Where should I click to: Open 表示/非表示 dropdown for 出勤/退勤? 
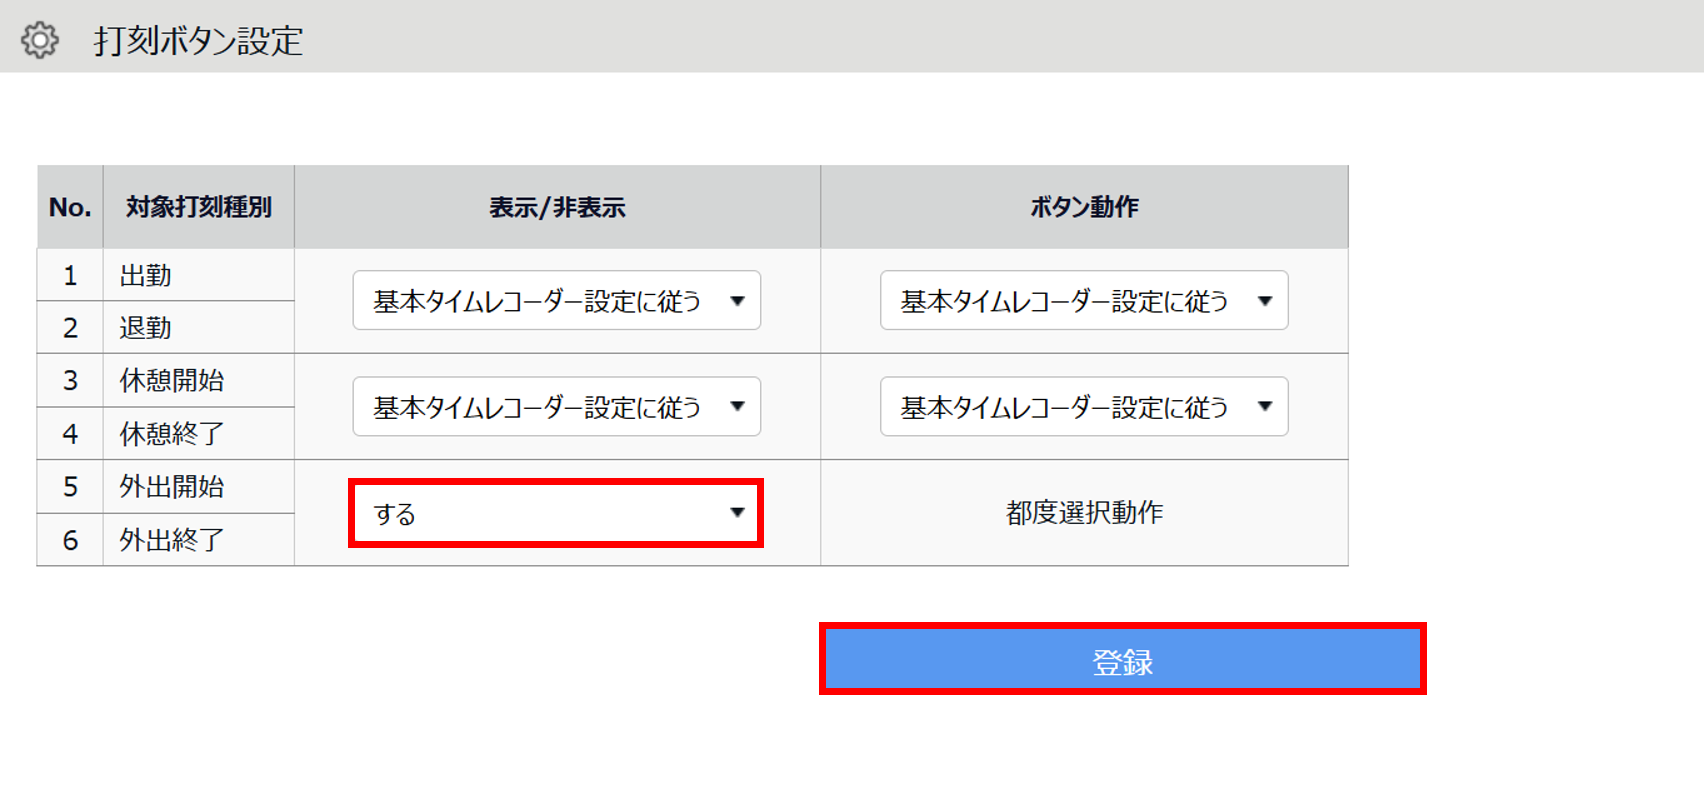tap(556, 300)
